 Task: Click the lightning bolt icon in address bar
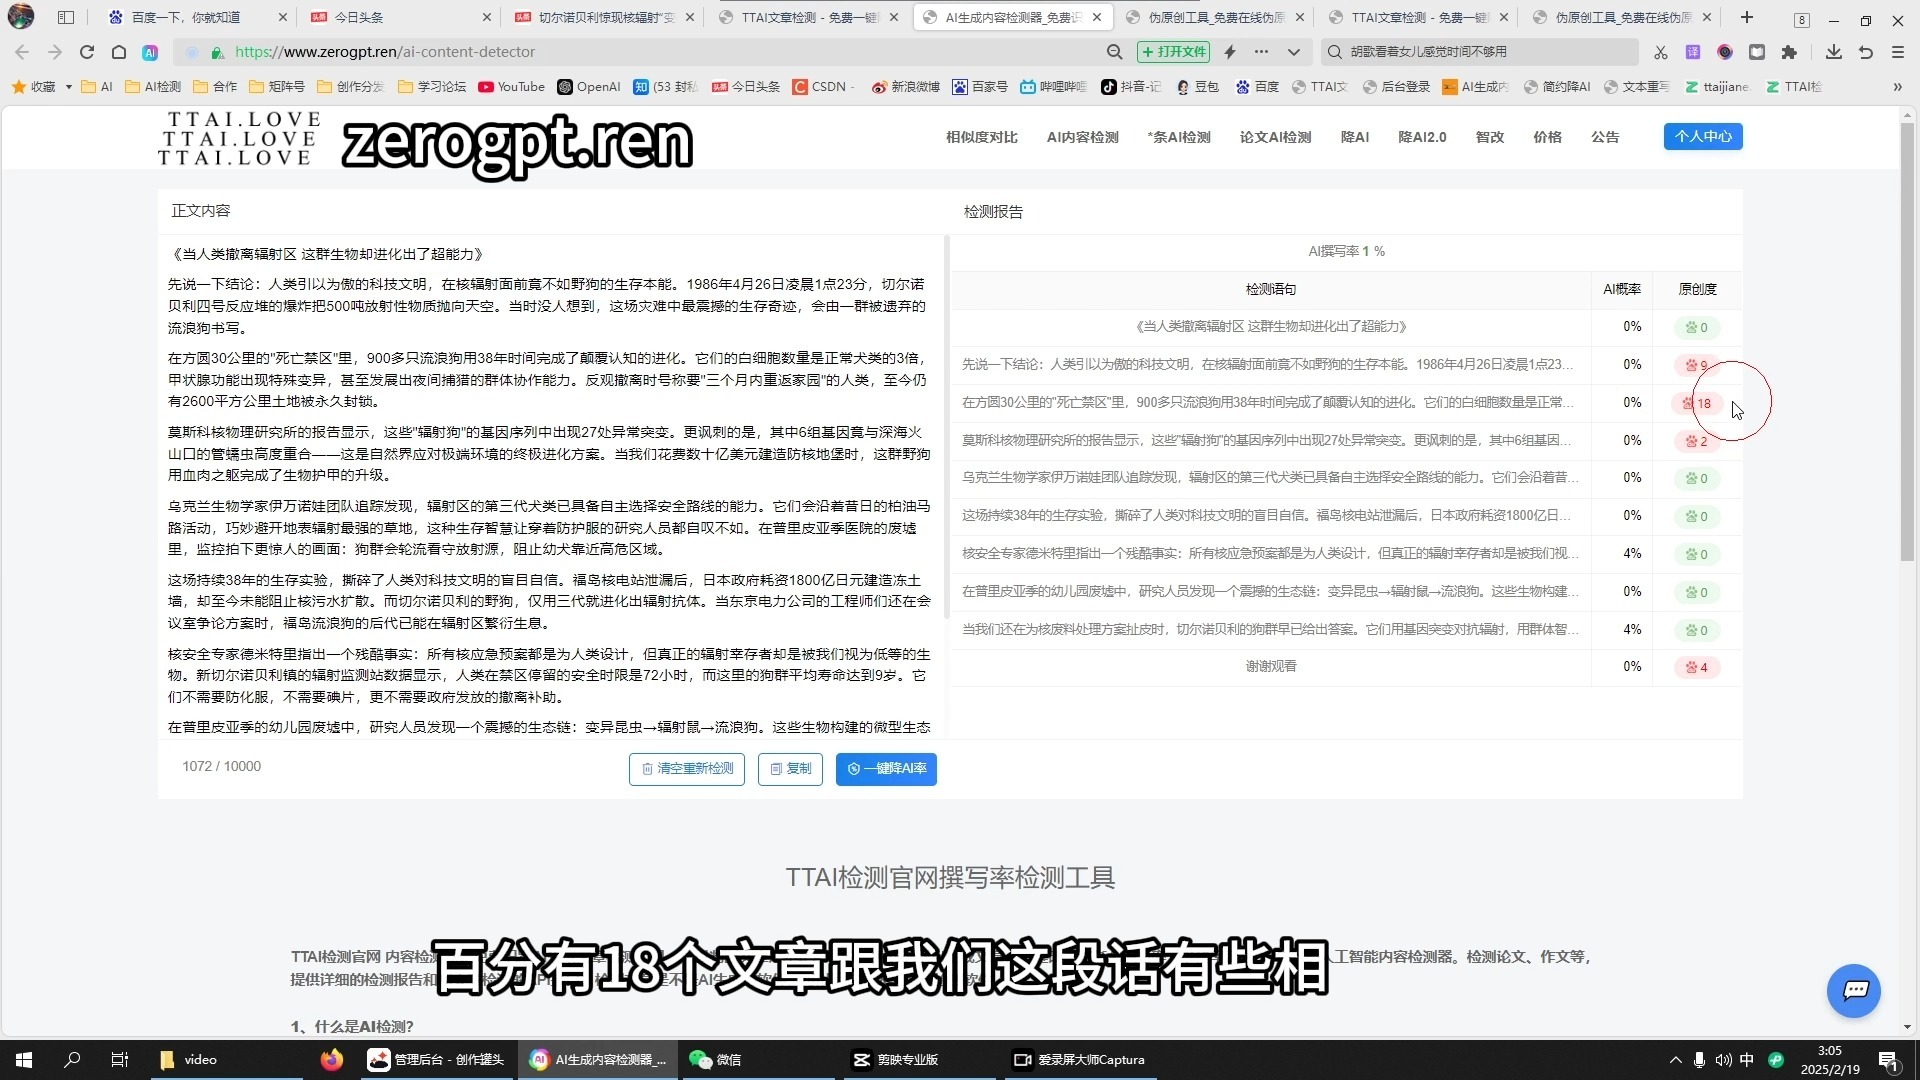click(1230, 52)
